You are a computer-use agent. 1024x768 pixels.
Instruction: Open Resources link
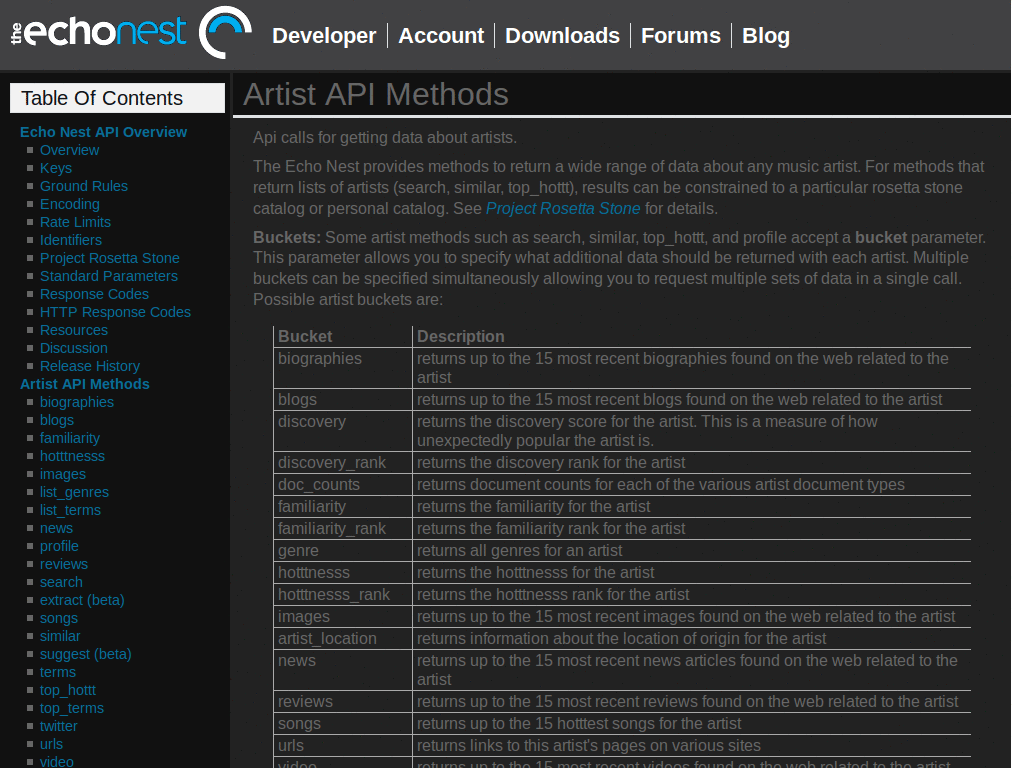pos(74,330)
